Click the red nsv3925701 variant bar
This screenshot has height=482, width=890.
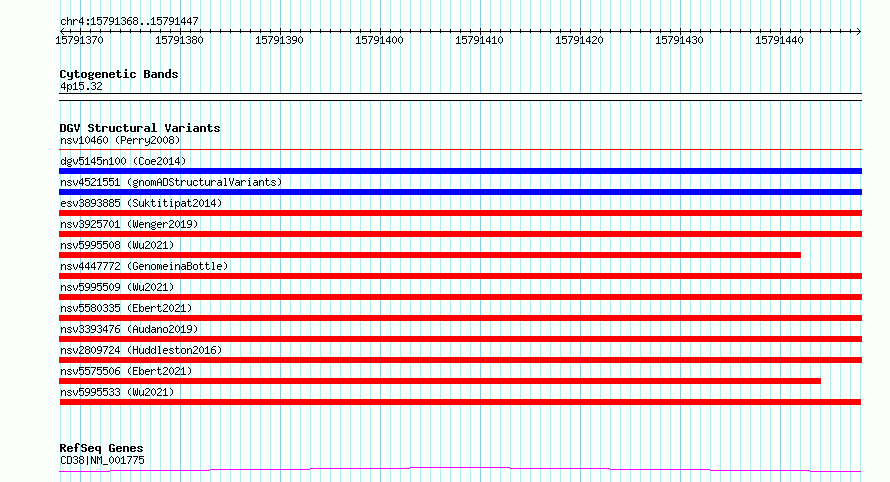coord(460,234)
